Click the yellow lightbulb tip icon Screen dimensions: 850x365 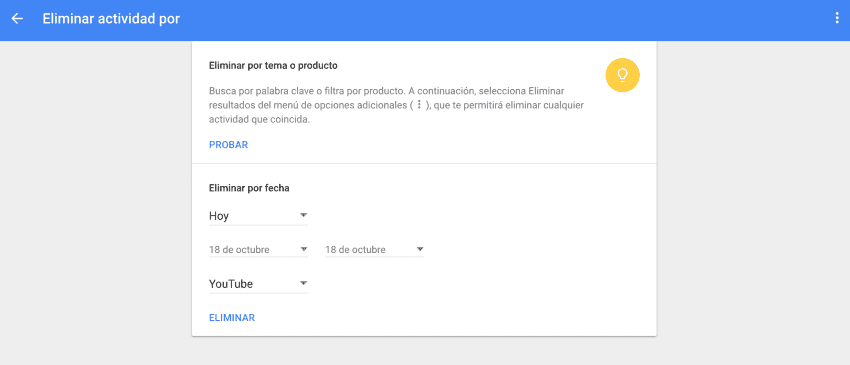click(622, 75)
